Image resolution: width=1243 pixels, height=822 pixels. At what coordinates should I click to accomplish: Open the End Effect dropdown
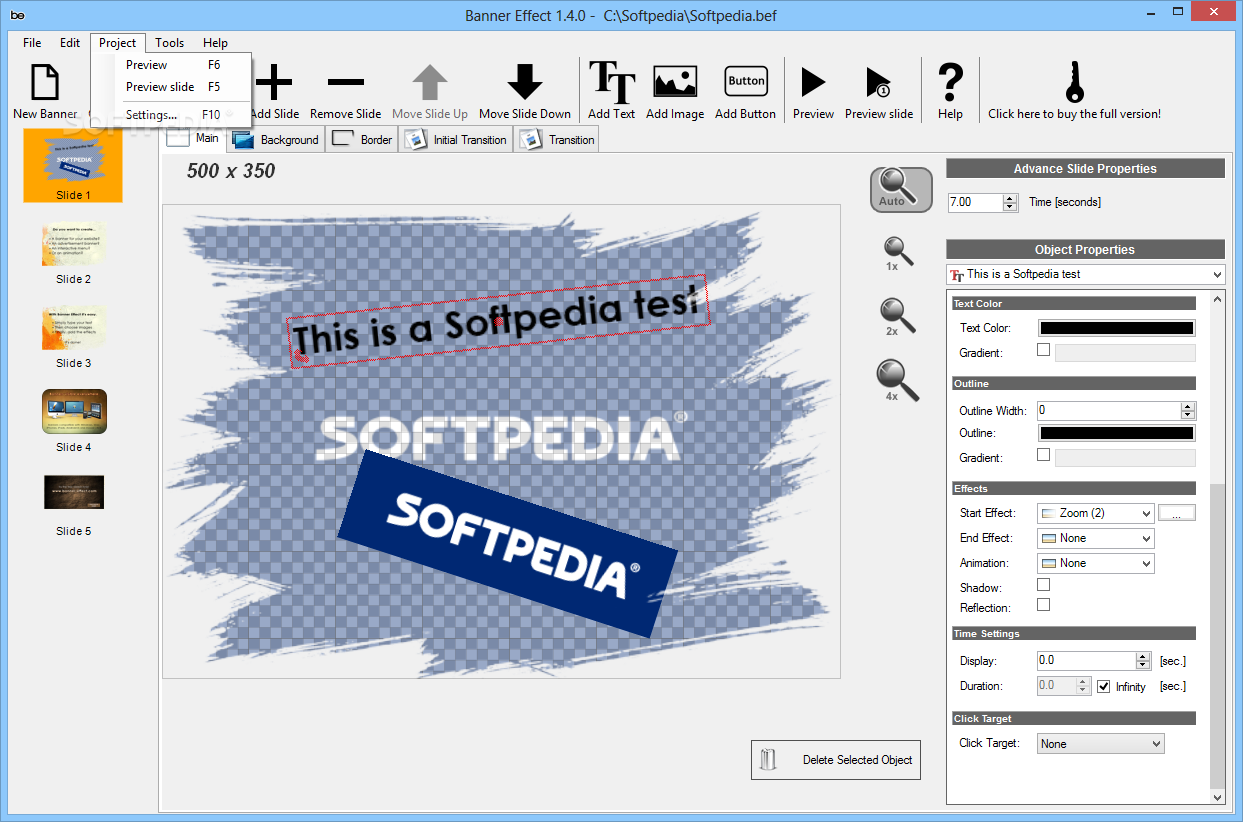click(1096, 538)
